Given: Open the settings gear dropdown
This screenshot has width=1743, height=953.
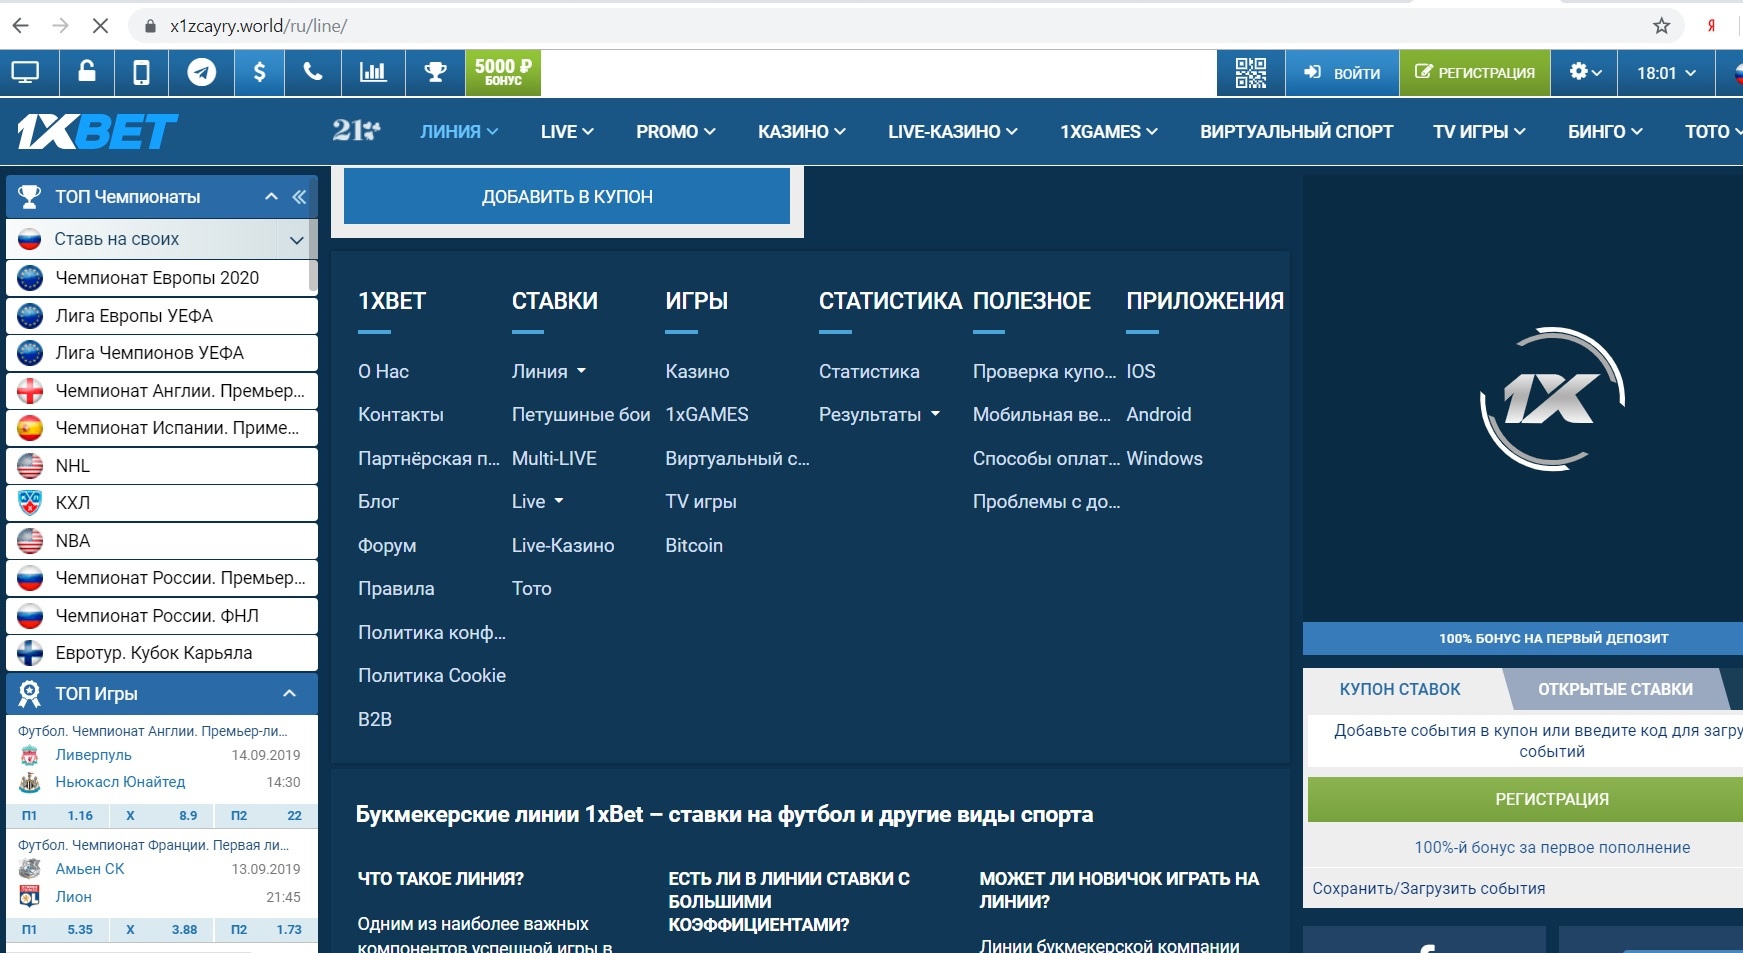Looking at the screenshot, I should 1585,73.
